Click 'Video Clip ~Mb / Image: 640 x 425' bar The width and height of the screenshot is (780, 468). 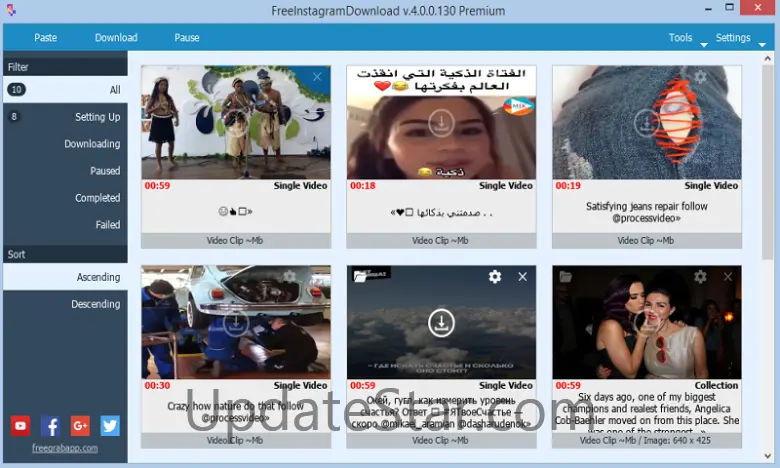click(647, 441)
